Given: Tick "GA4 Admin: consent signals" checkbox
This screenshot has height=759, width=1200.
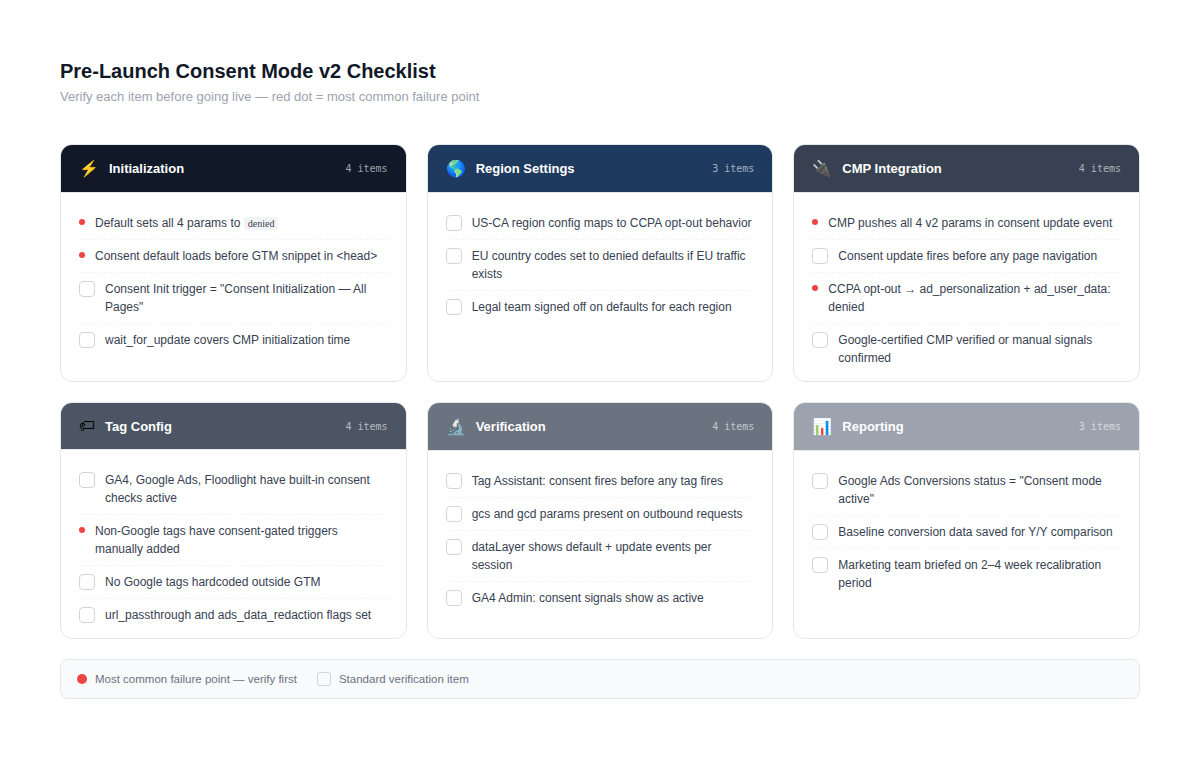Looking at the screenshot, I should [454, 598].
